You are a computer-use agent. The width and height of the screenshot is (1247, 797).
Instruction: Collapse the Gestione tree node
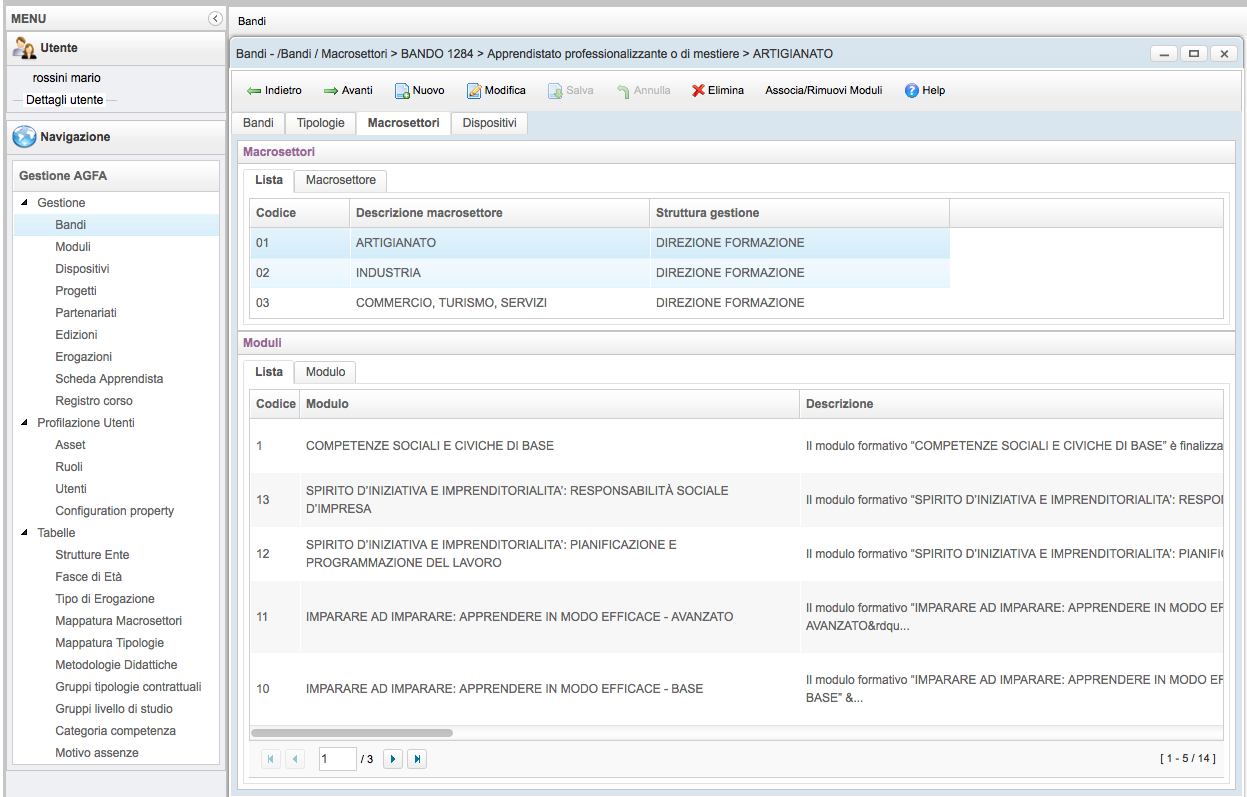coord(25,203)
